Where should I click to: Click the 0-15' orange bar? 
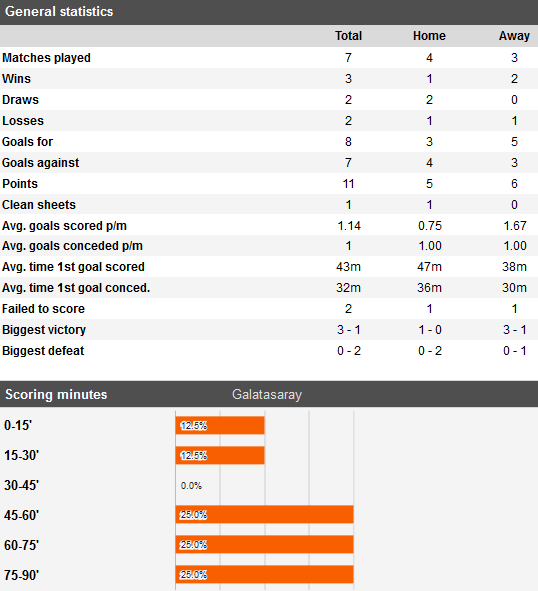pos(220,426)
